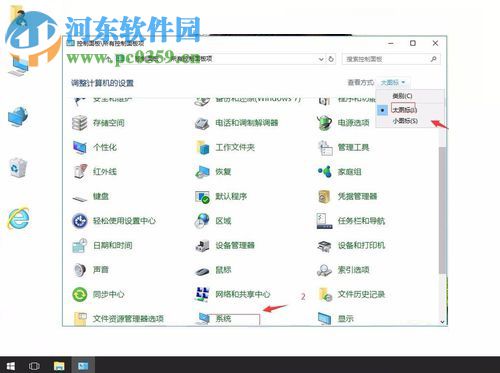This screenshot has height=373, width=500.
Task: Open the 电源选项 power options icon
Action: [324, 123]
